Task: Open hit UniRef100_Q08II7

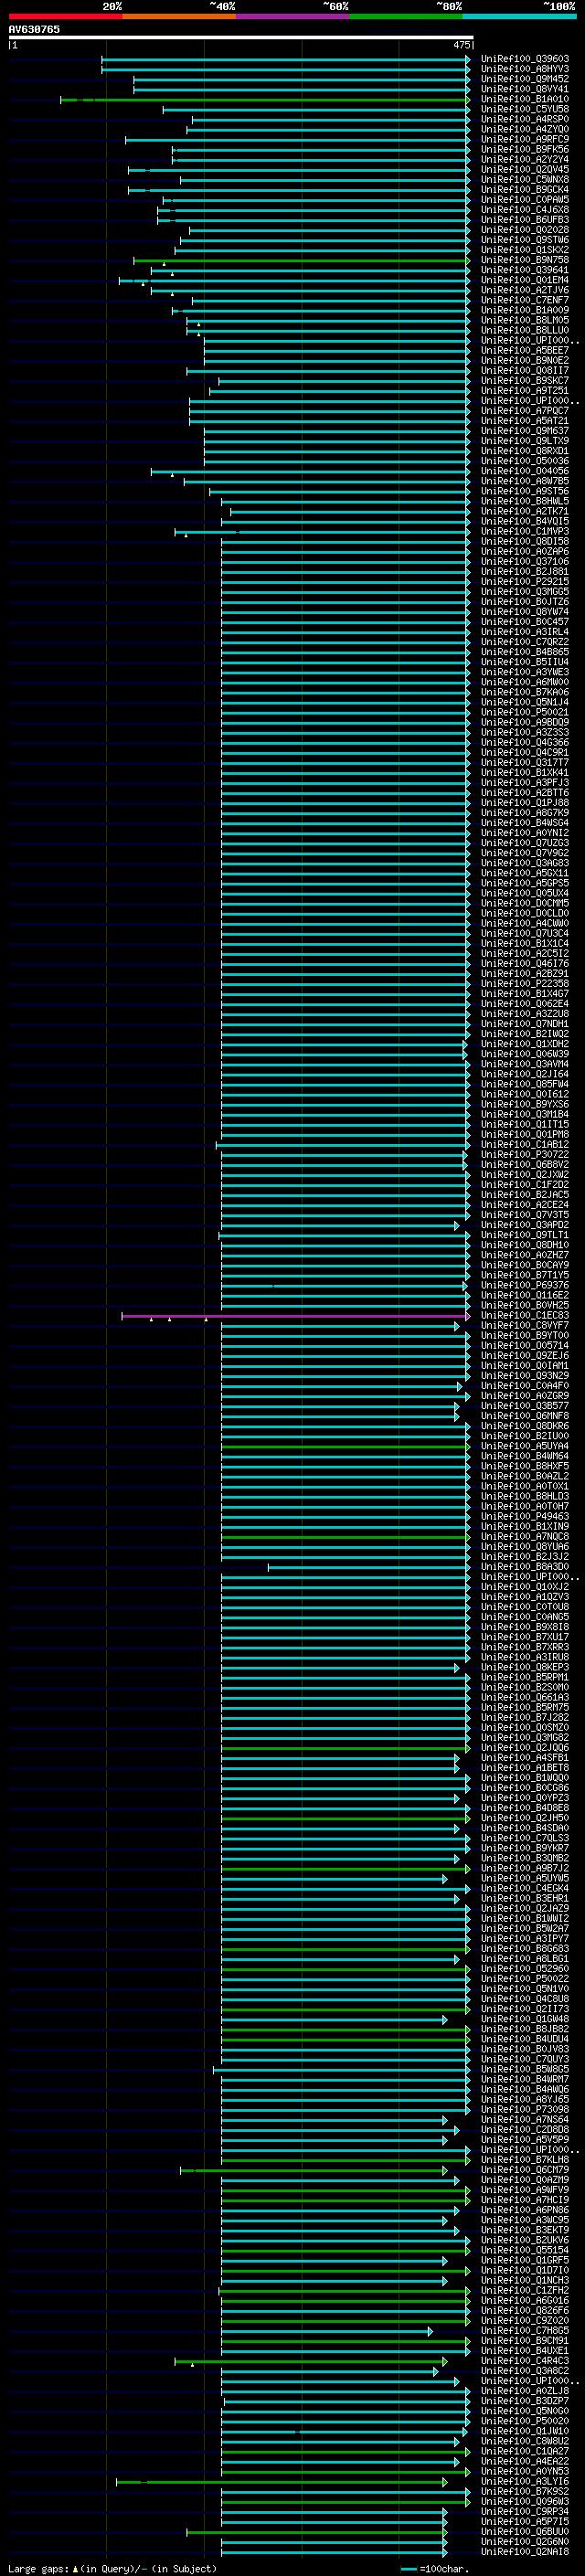Action: (524, 371)
